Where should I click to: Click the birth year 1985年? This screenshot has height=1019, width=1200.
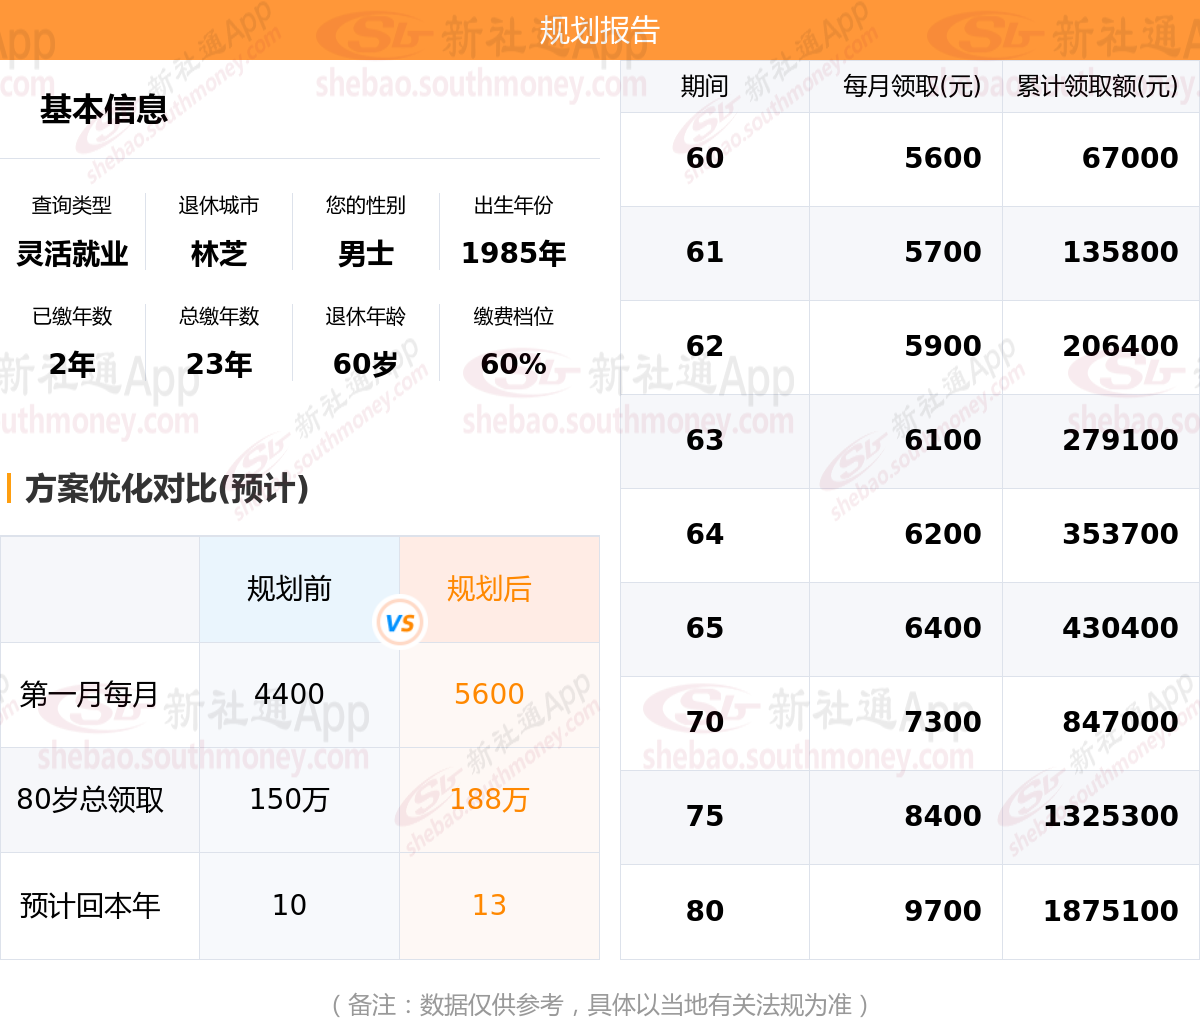tap(513, 254)
